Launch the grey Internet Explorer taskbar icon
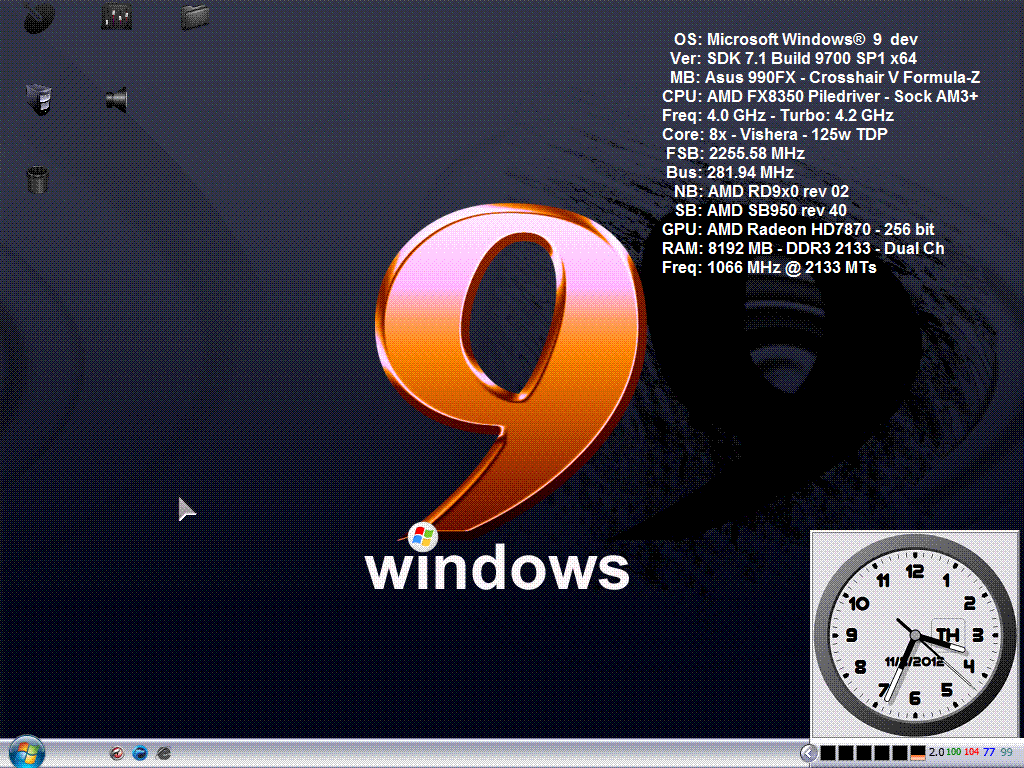This screenshot has width=1024, height=768. (x=164, y=753)
